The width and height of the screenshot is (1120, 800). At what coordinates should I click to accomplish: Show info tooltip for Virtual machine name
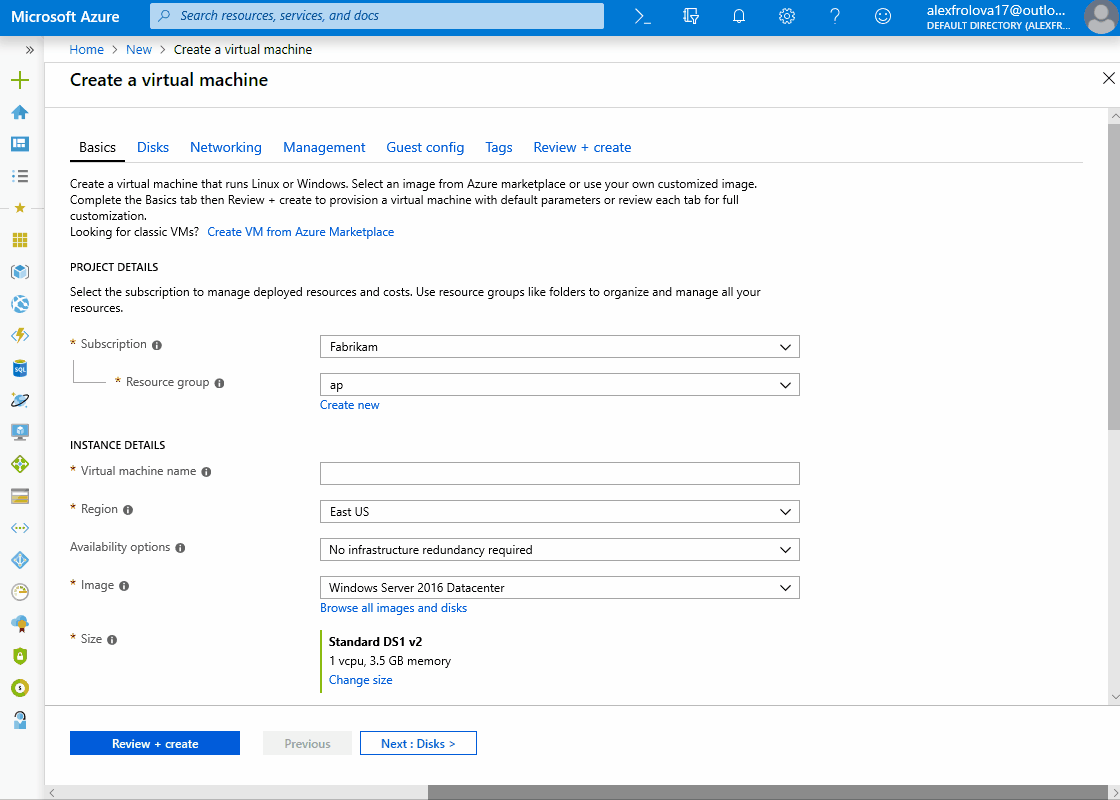206,472
